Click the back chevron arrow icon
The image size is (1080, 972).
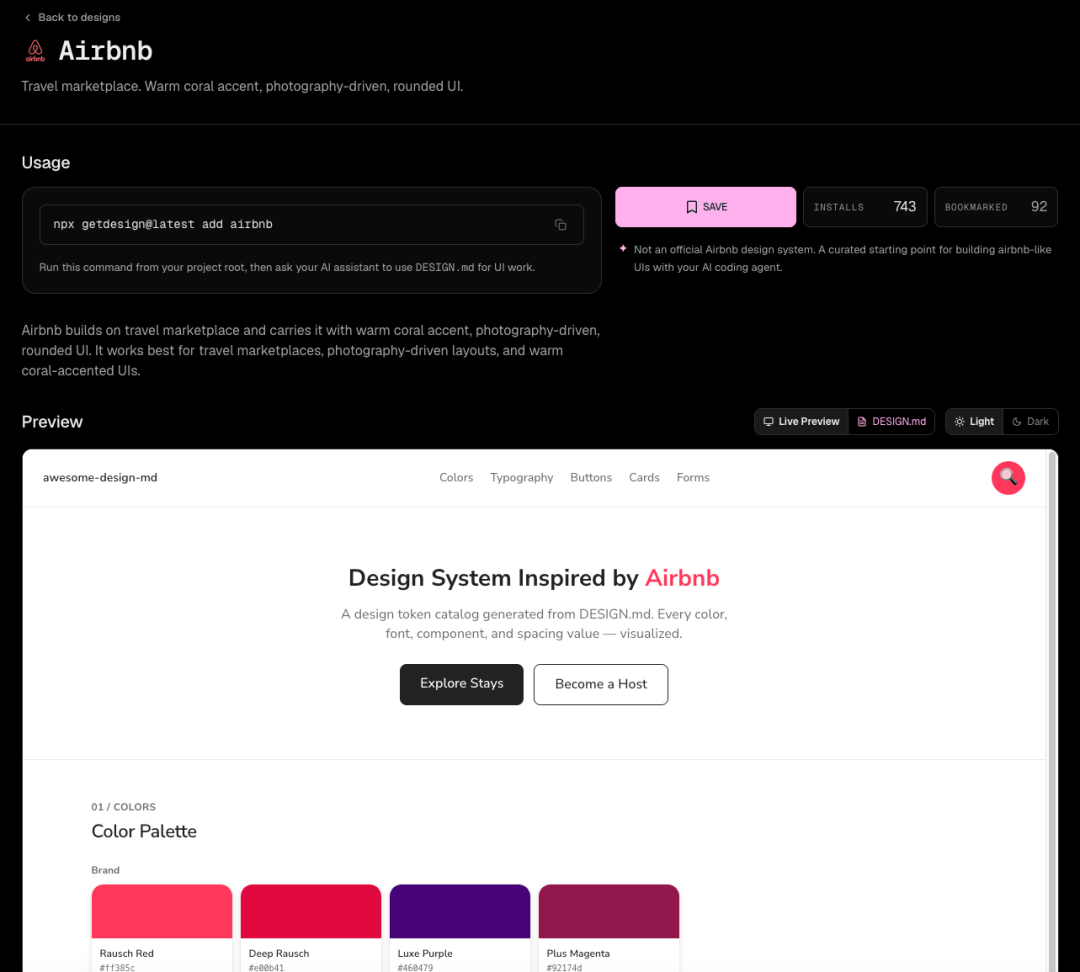point(27,18)
